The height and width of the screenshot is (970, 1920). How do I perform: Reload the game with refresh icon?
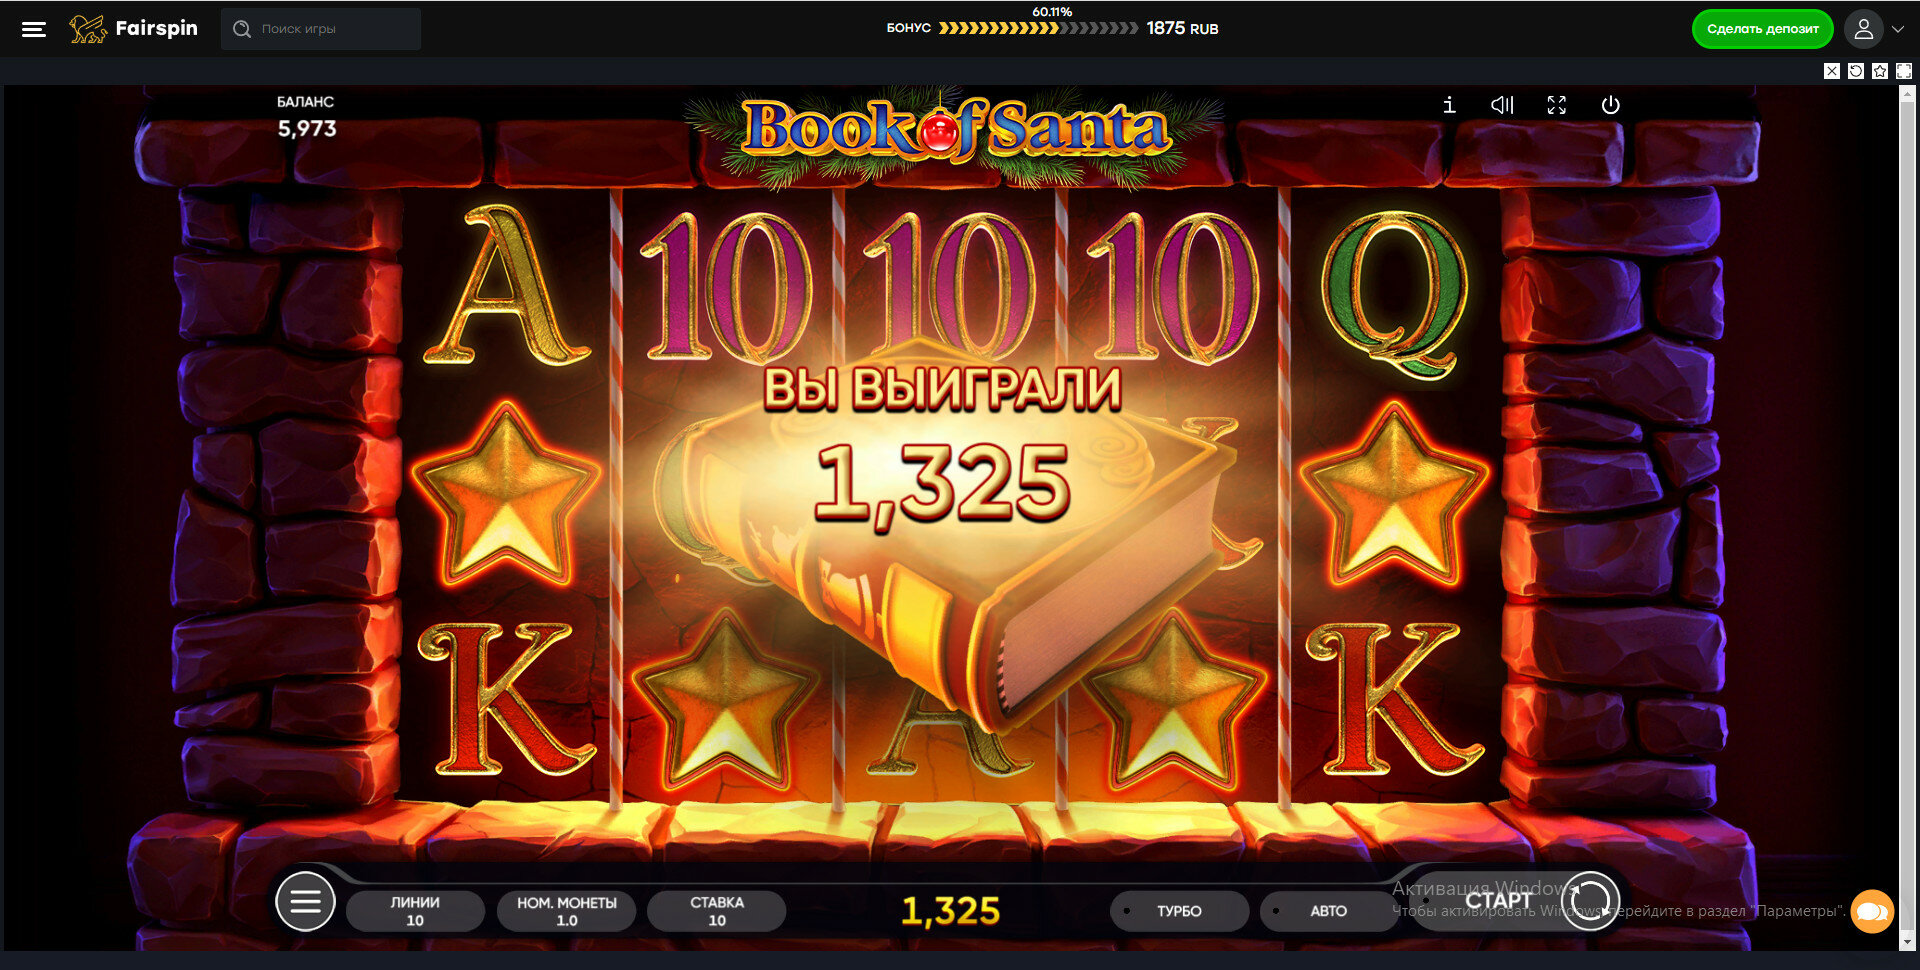tap(1856, 71)
